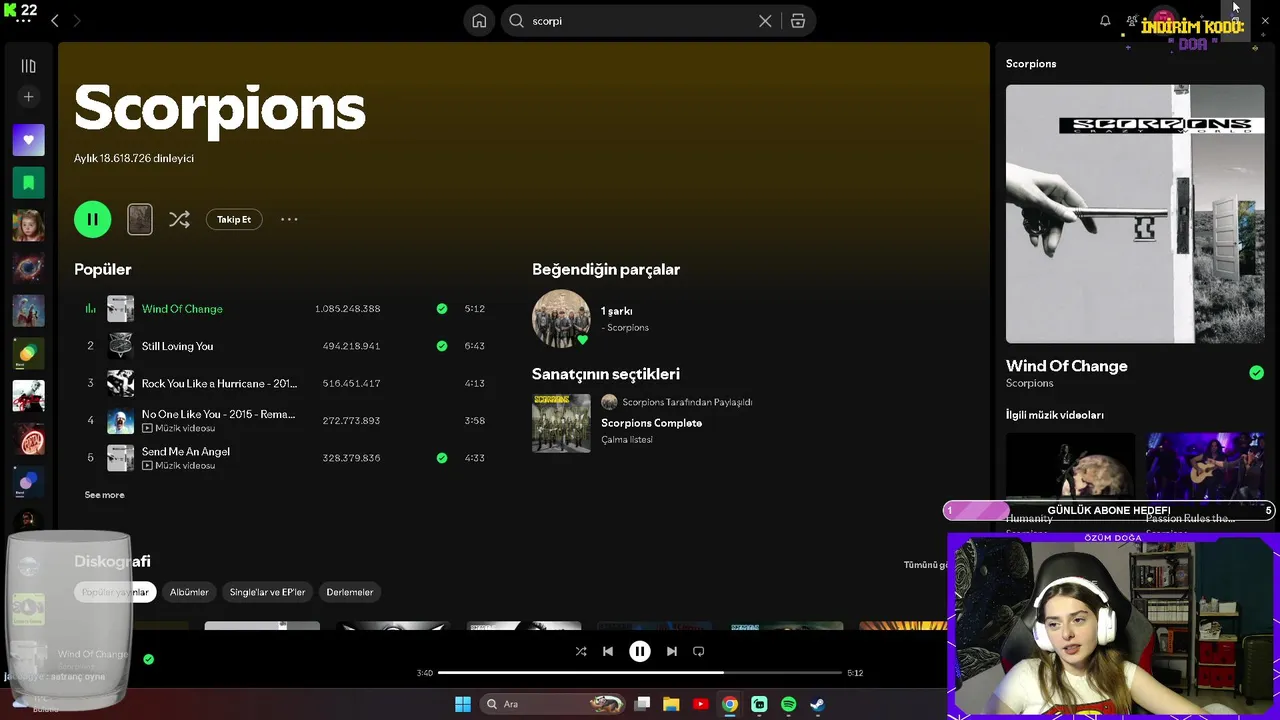Click the album preview thumbnail beside pause

[x=140, y=219]
